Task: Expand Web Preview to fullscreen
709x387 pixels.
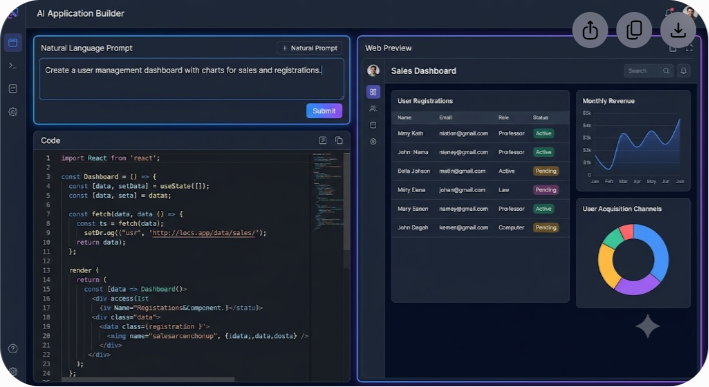Action: pyautogui.click(x=689, y=48)
